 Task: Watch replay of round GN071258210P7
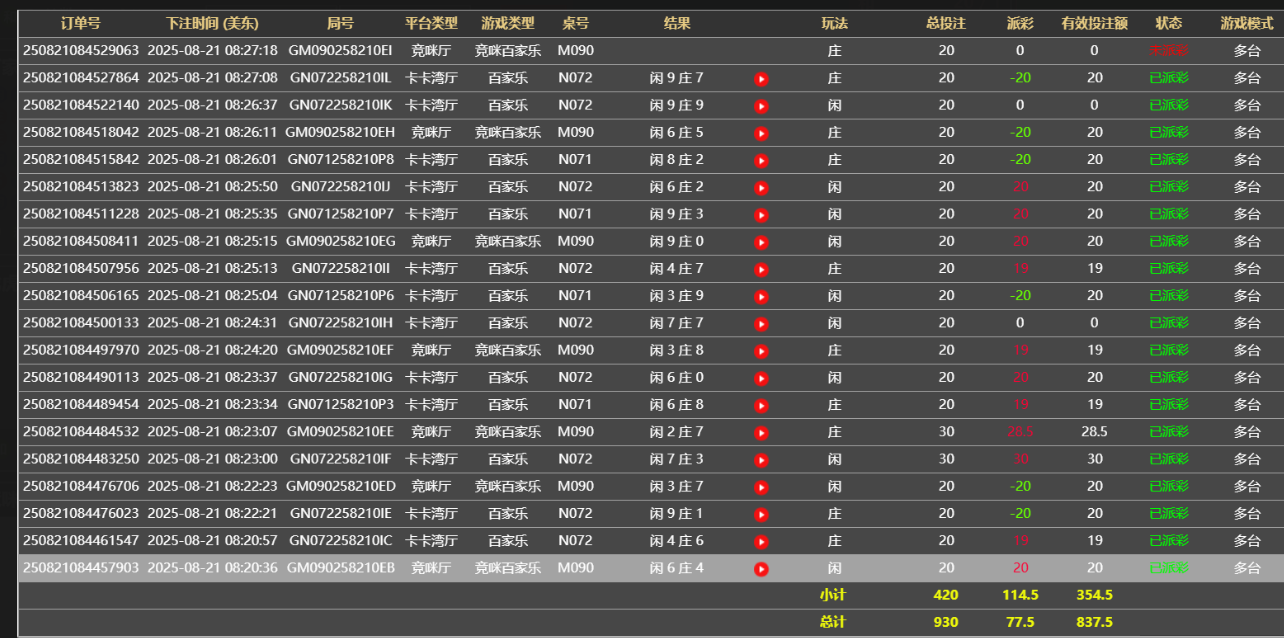[x=761, y=215]
